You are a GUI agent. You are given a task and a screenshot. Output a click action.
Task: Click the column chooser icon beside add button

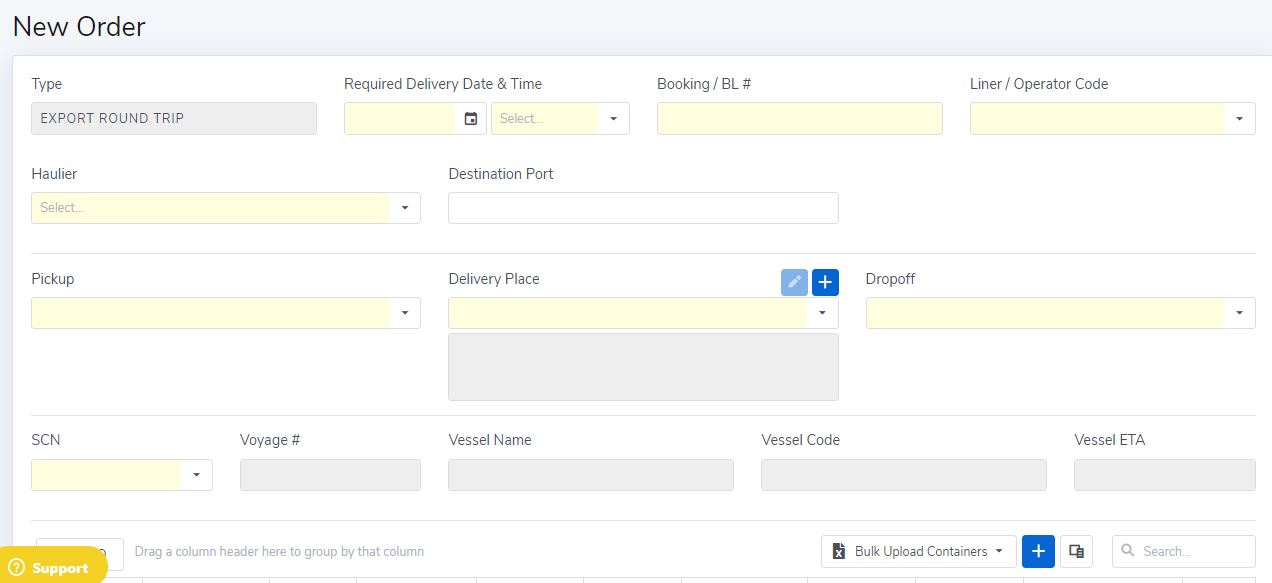click(x=1076, y=551)
